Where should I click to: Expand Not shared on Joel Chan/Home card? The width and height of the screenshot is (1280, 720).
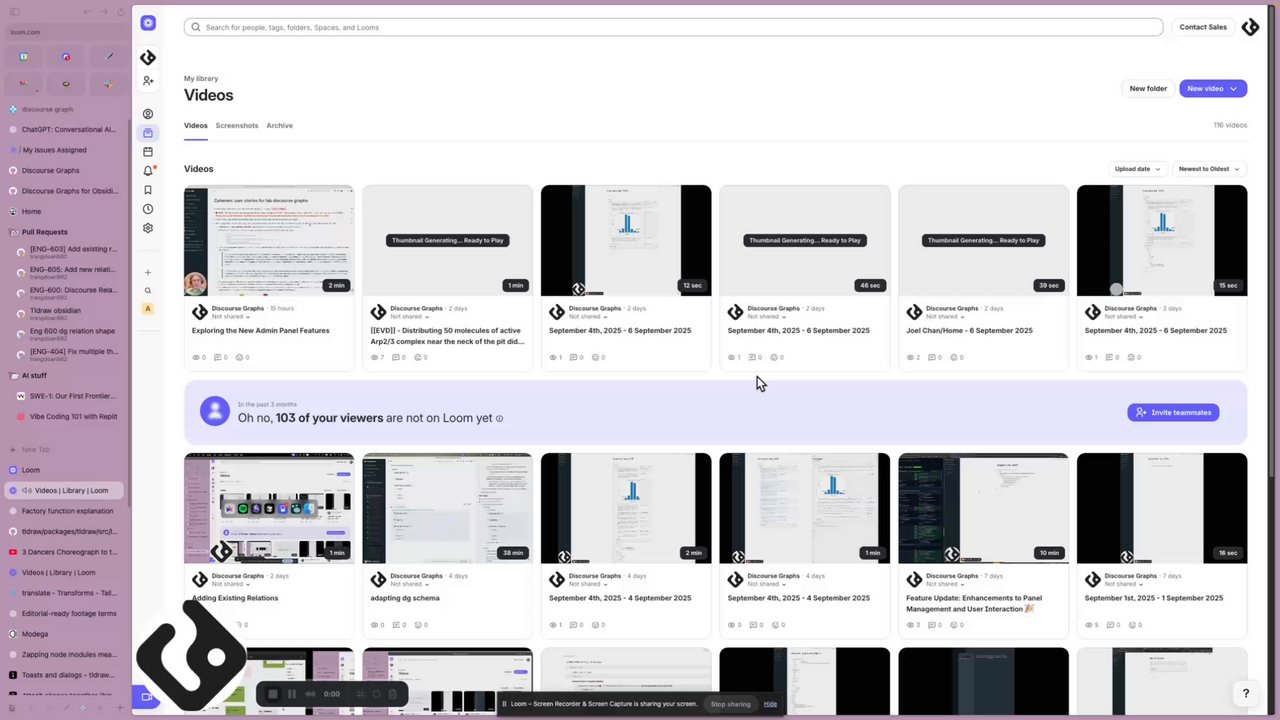[x=946, y=317]
